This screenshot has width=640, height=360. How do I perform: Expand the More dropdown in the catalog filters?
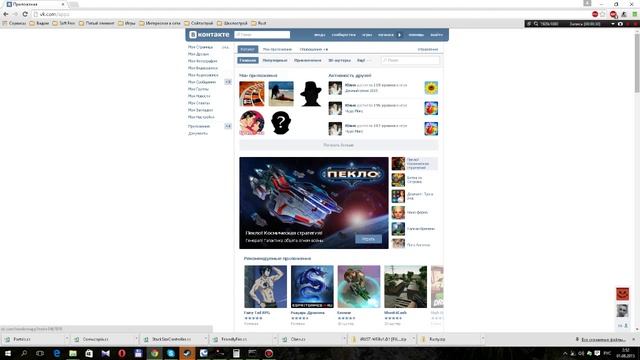tap(364, 60)
